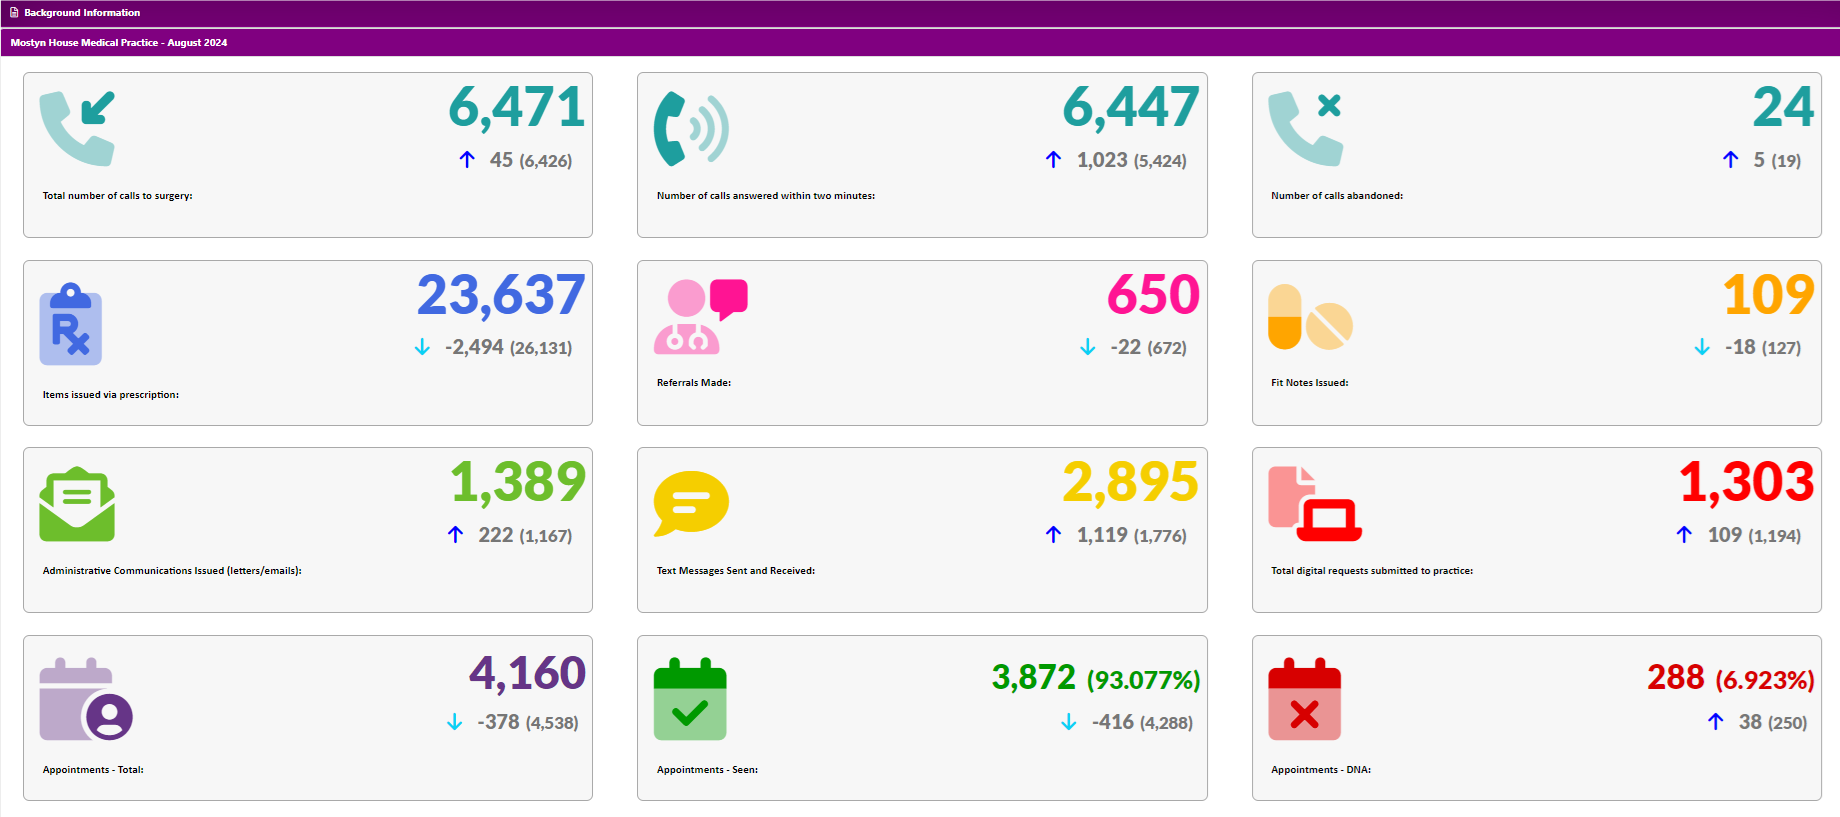Click 'Total digital requests submitted to practice:' label
The width and height of the screenshot is (1840, 817).
(1372, 571)
